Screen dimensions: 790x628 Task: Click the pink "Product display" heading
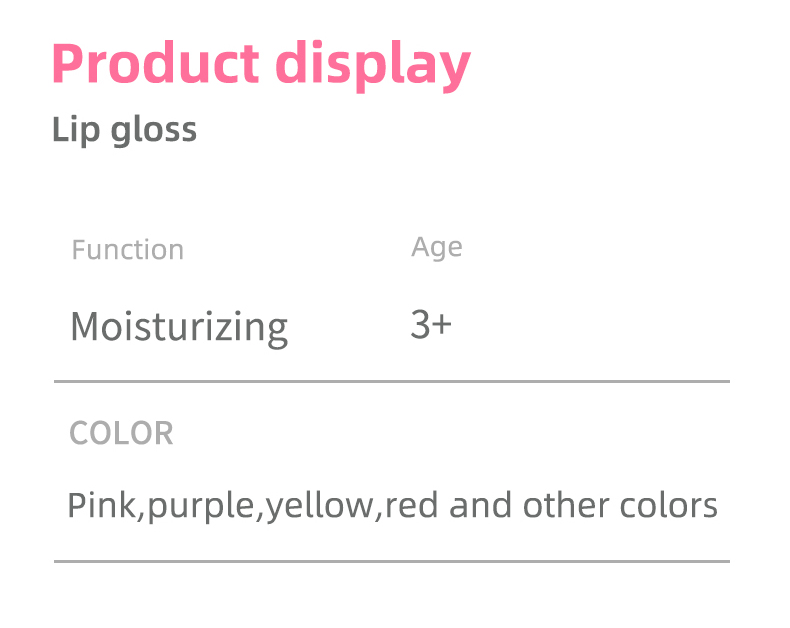[x=260, y=63]
